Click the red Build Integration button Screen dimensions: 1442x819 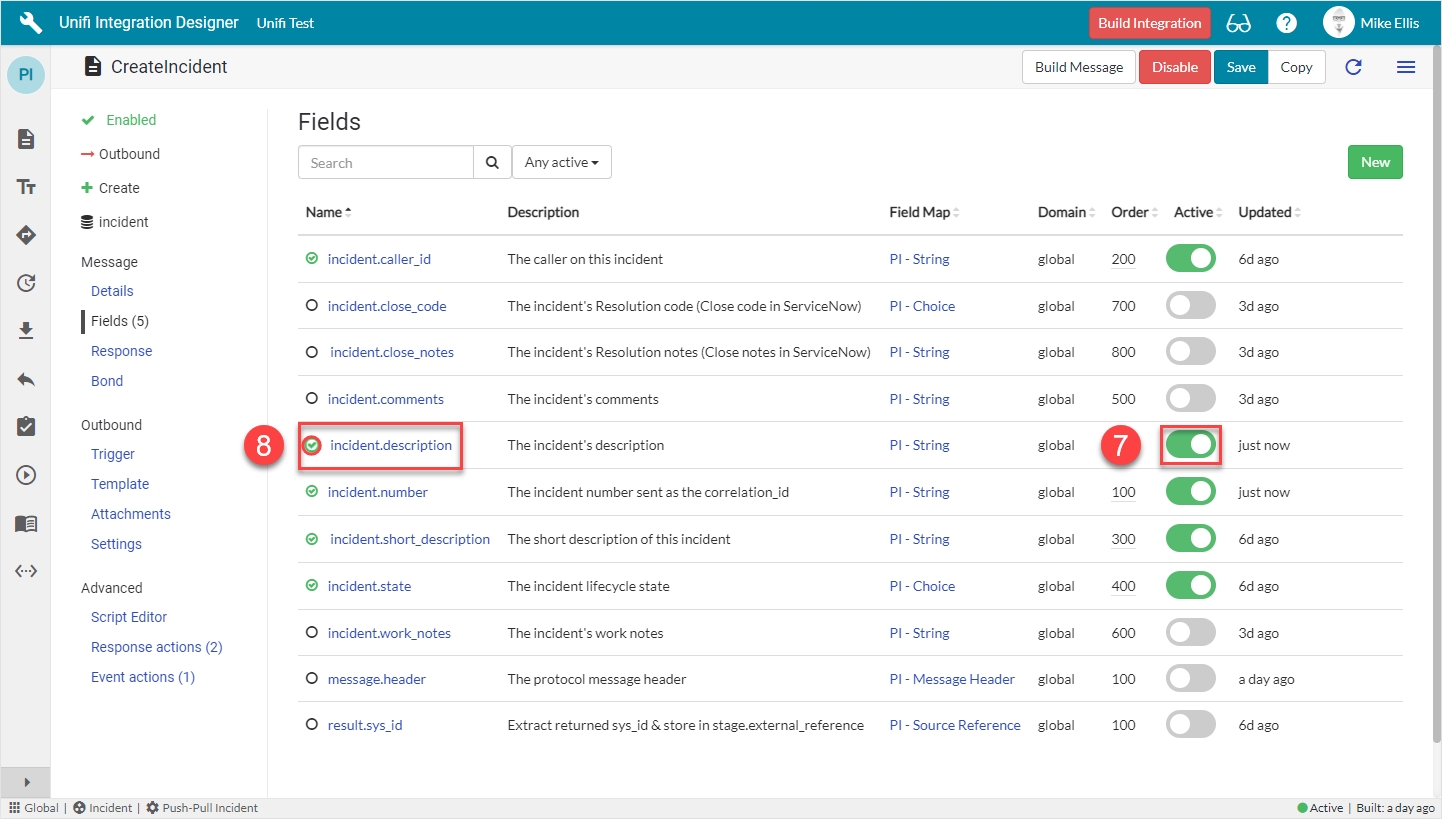tap(1149, 23)
